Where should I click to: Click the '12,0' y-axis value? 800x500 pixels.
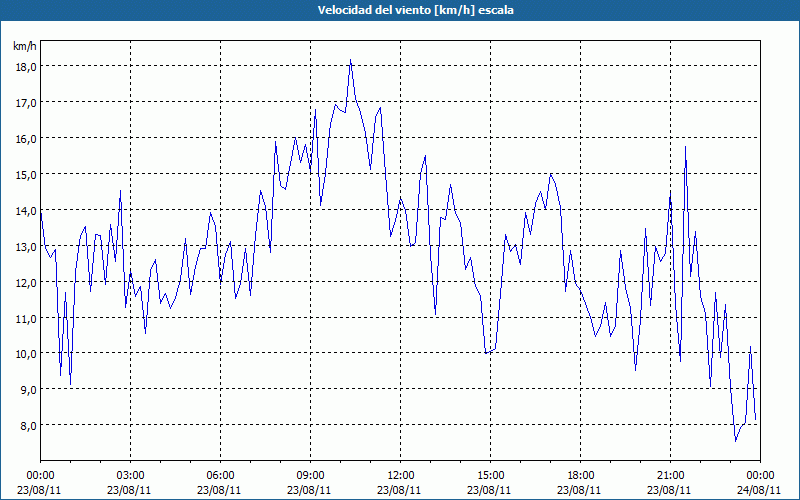[x=25, y=282]
